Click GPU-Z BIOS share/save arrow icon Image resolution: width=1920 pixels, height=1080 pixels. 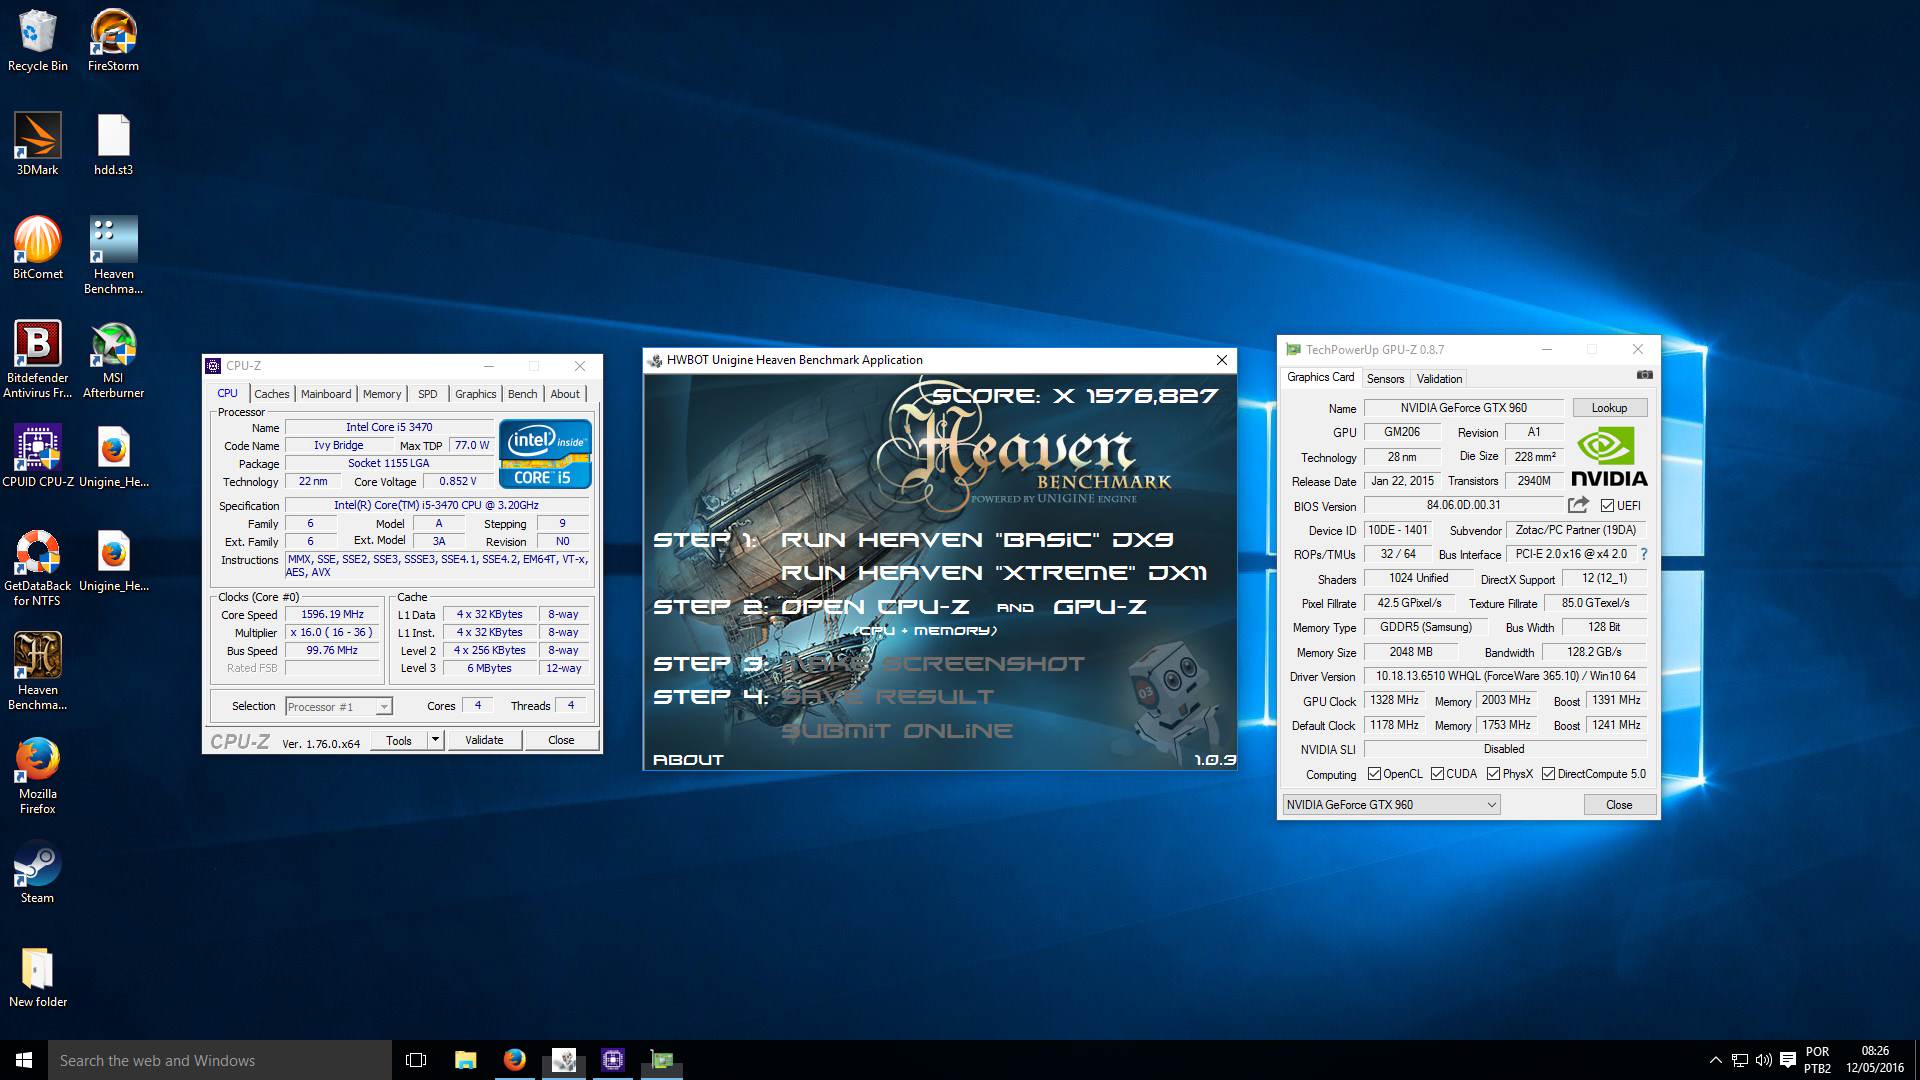click(1578, 505)
